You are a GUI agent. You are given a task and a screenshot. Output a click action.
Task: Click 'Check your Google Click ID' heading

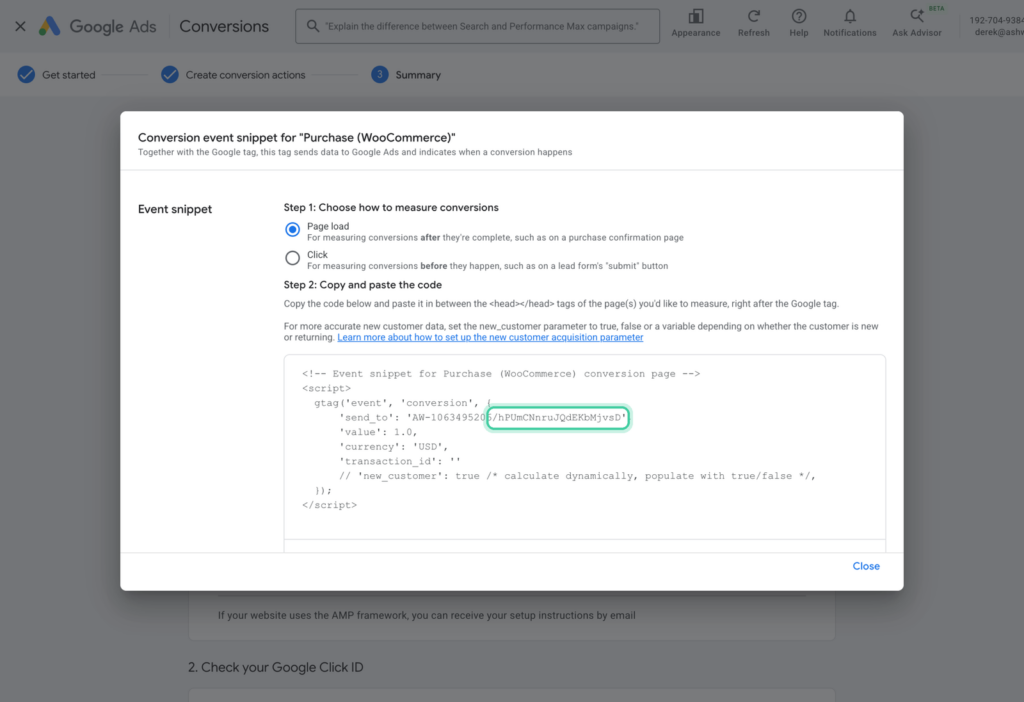pos(276,667)
